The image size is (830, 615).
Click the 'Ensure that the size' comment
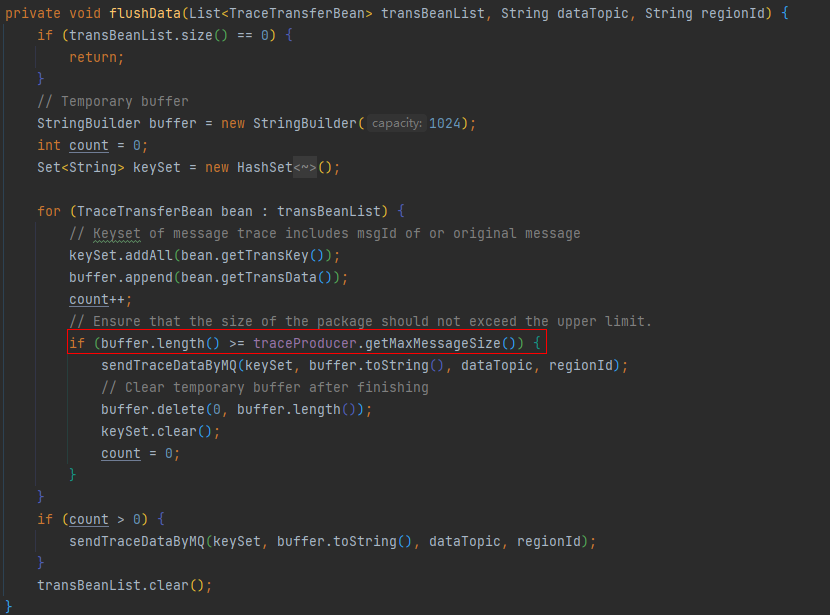click(x=360, y=321)
